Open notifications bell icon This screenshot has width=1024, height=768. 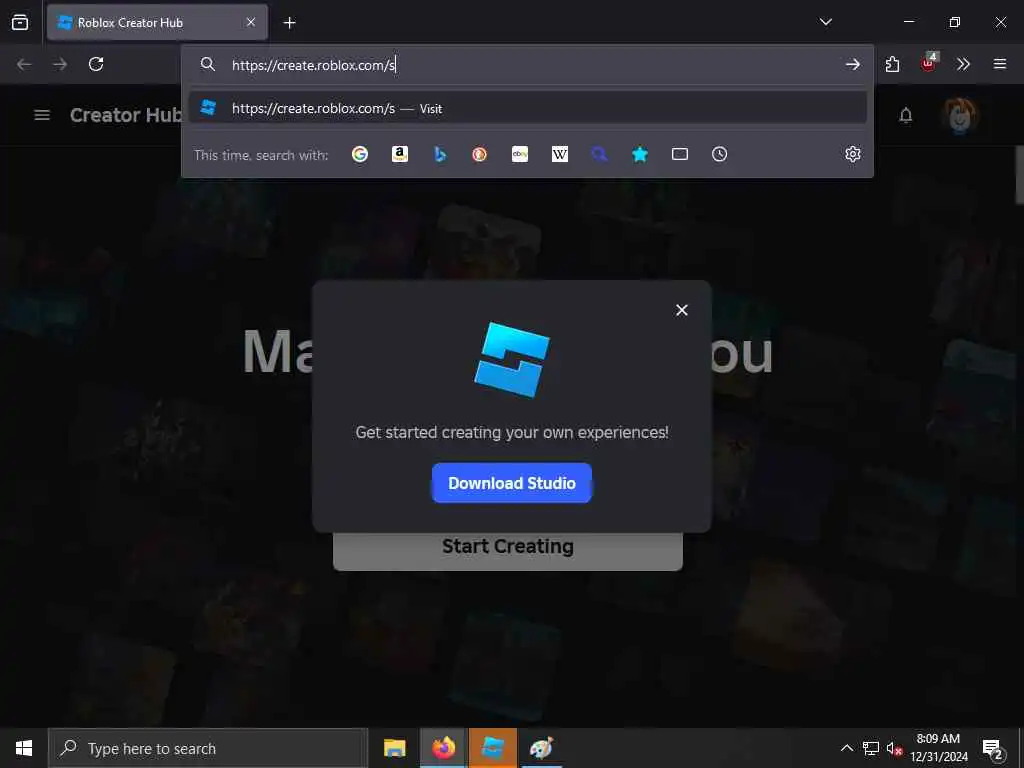906,116
